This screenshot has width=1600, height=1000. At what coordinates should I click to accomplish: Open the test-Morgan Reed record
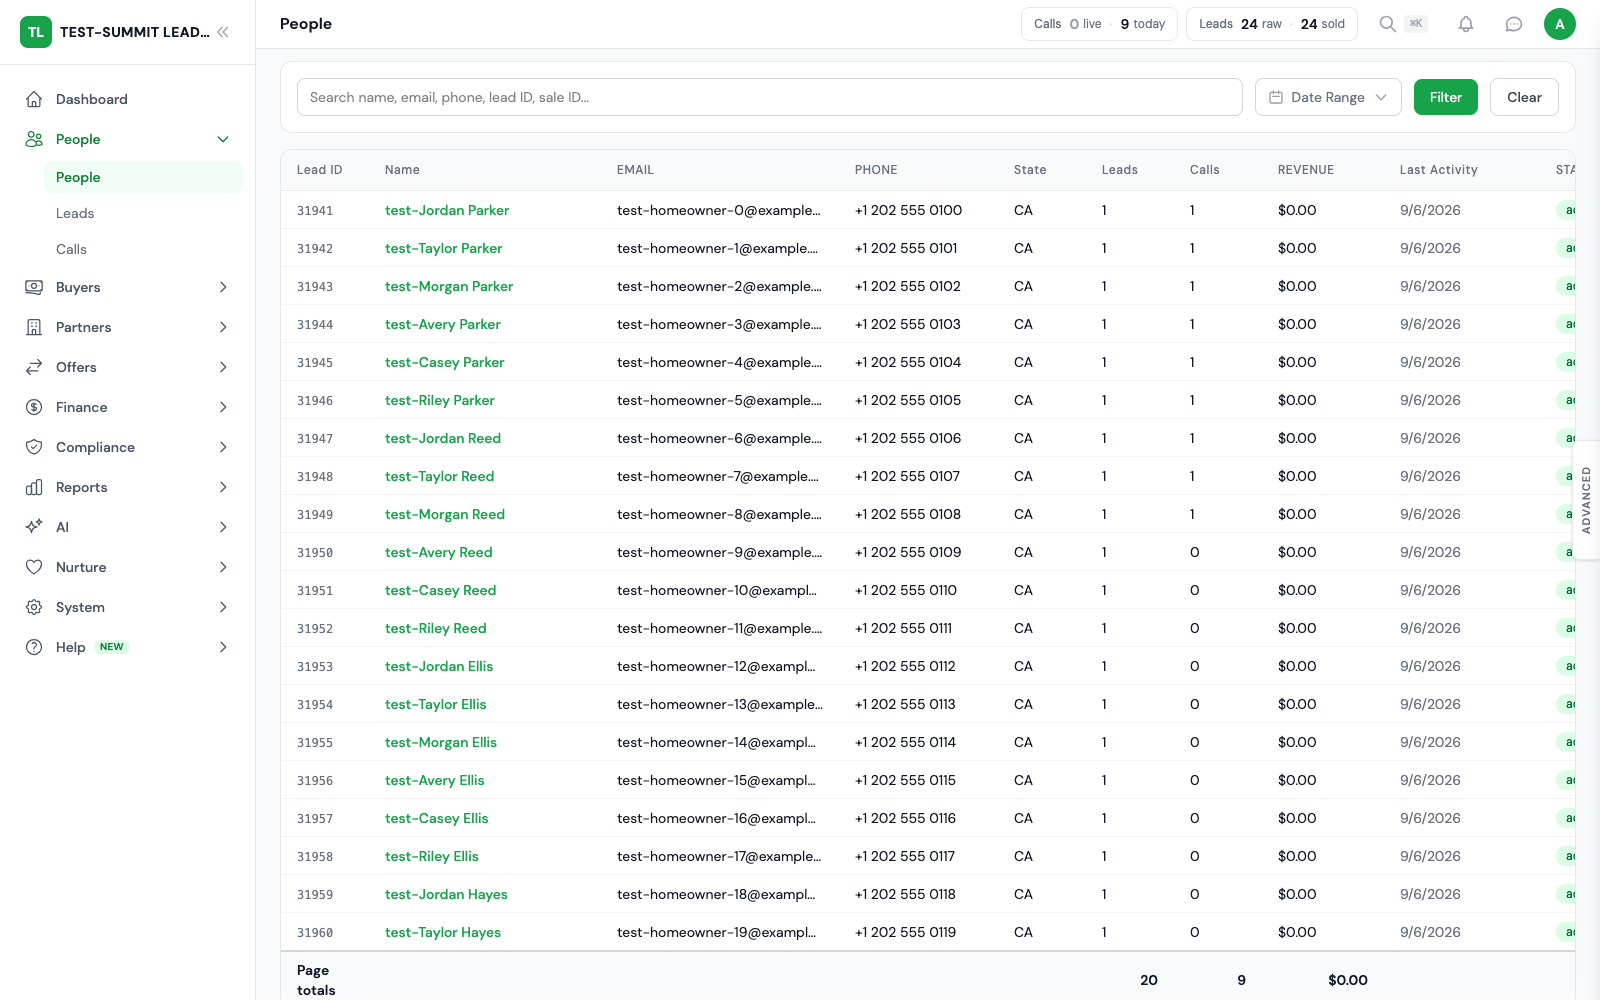[445, 514]
